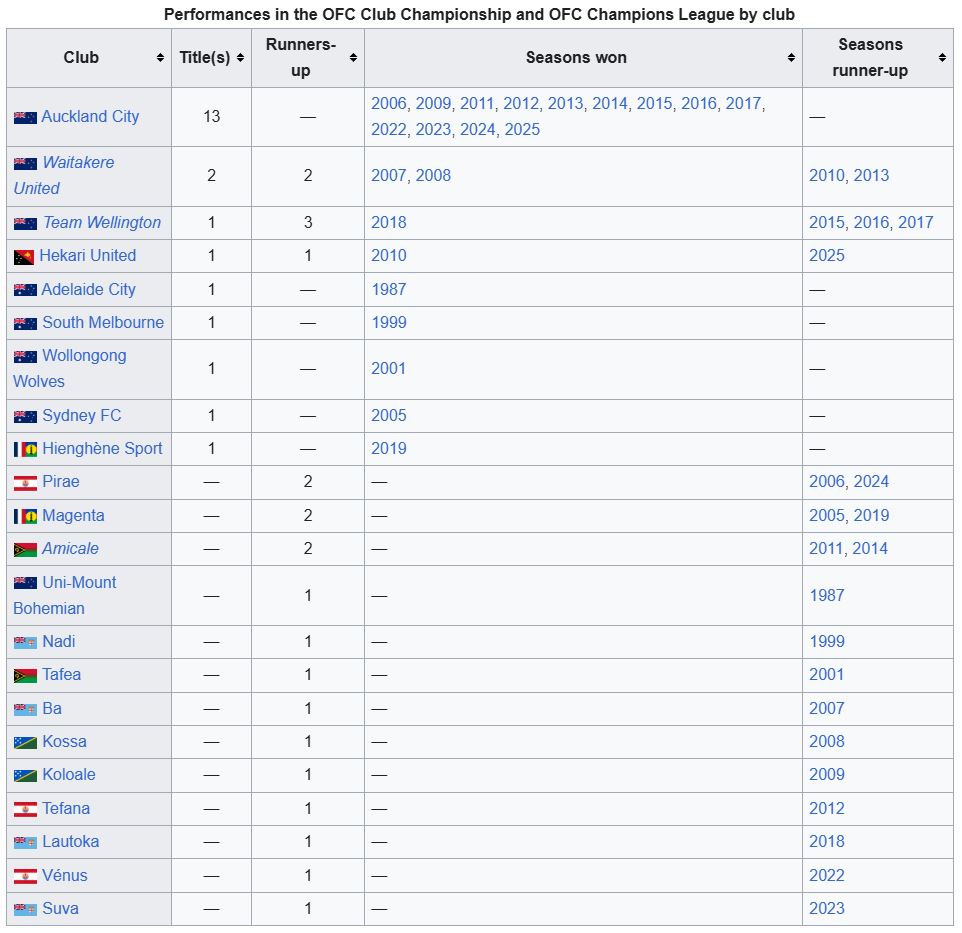
Task: Open the Wollongong Wolves link
Action: click(70, 369)
